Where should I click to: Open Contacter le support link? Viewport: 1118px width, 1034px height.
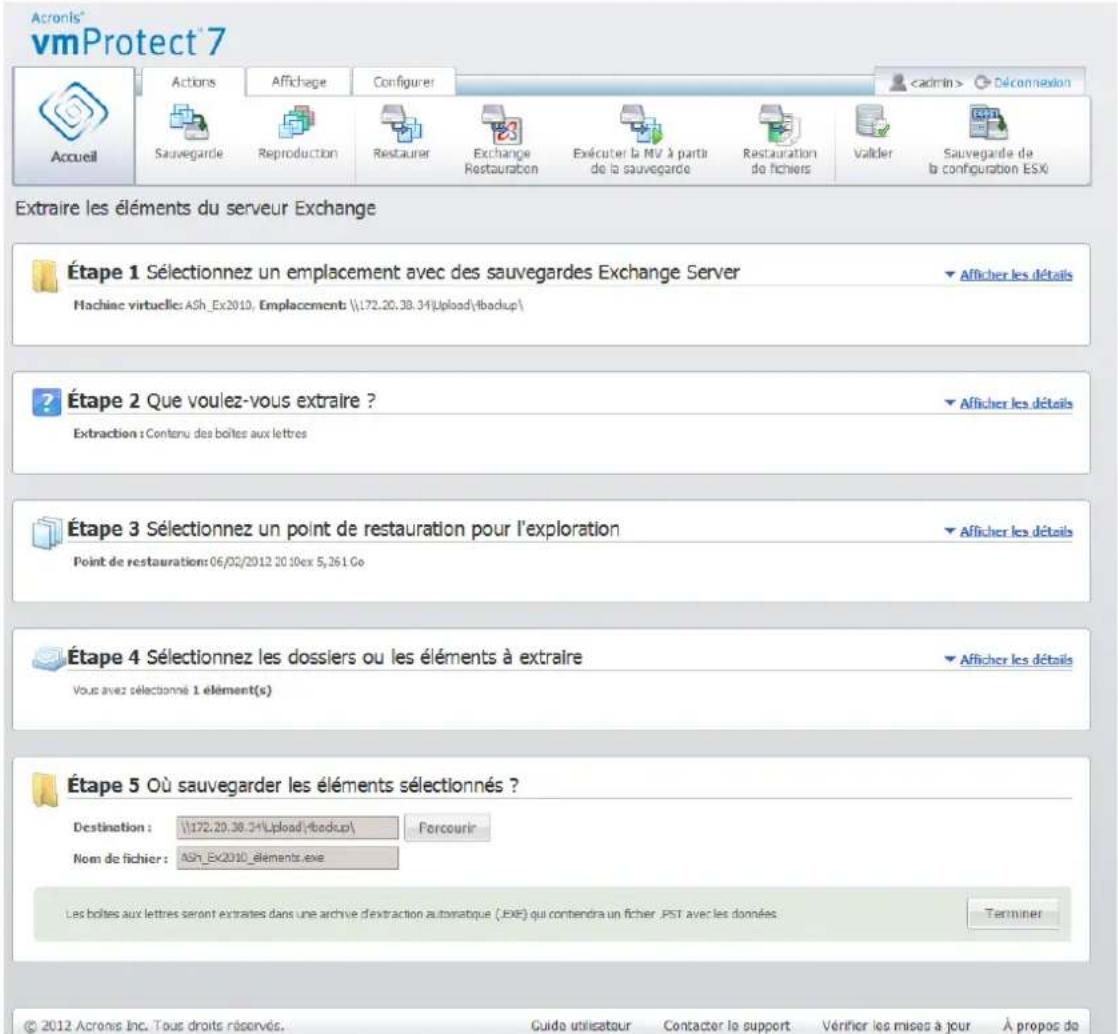[x=727, y=1025]
